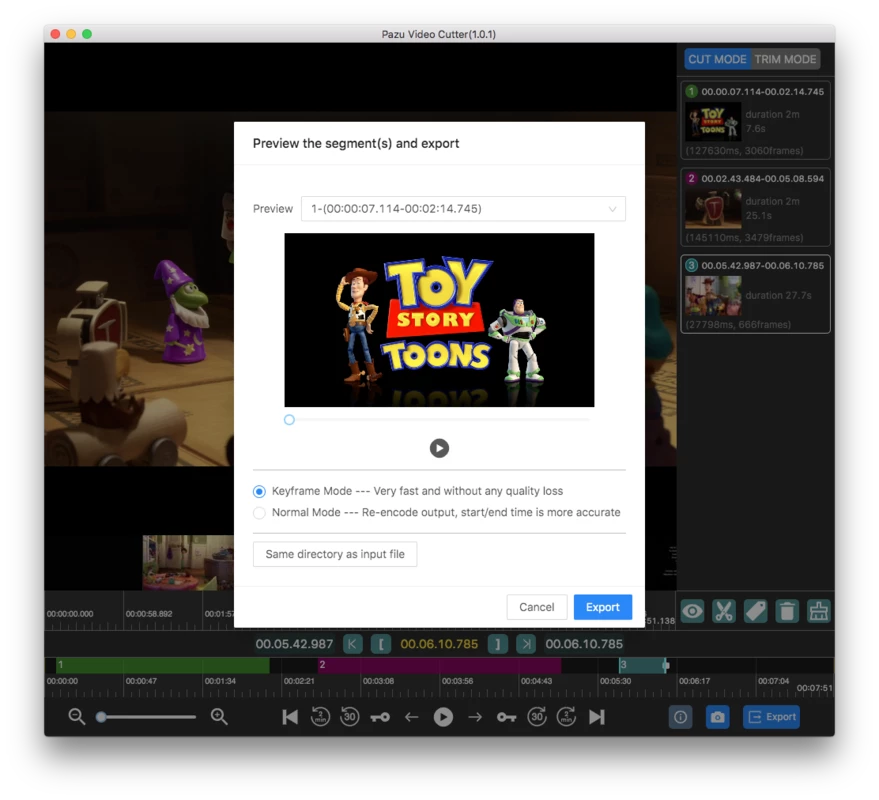The width and height of the screenshot is (879, 800).
Task: Tag the segment with the label icon
Action: 755,611
